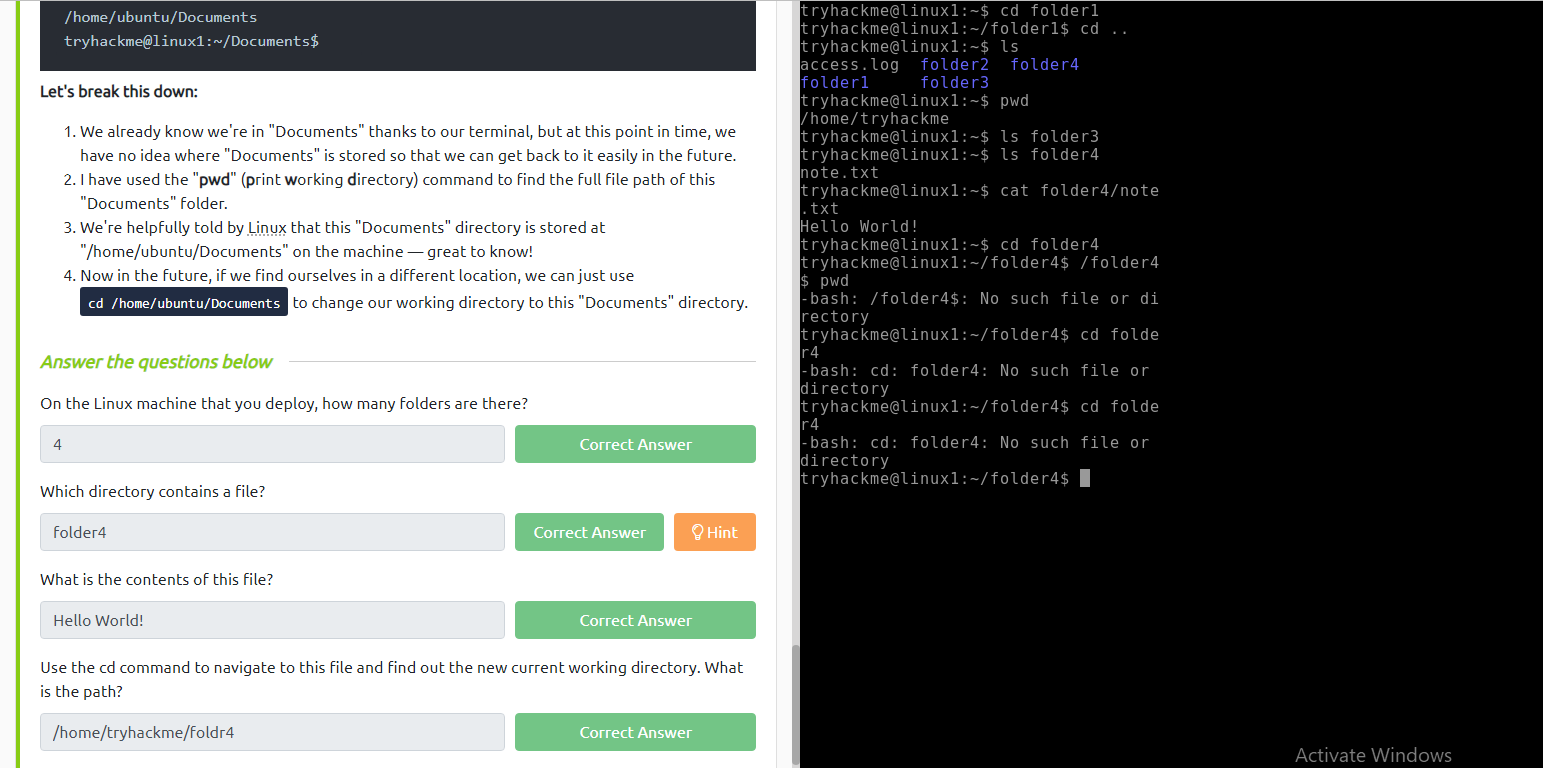Image resolution: width=1543 pixels, height=768 pixels.
Task: Click Correct Answer button beside Hello World! field
Action: [x=635, y=620]
